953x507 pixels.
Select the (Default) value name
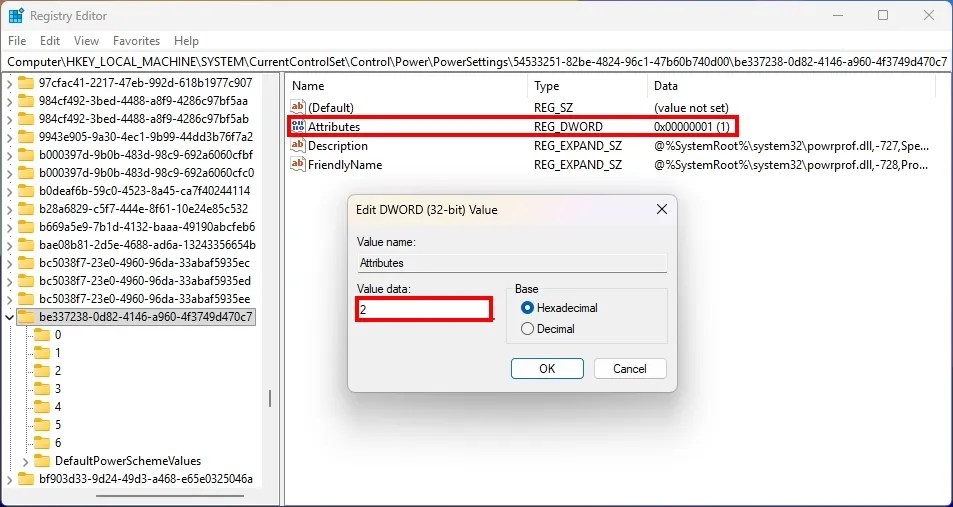click(x=331, y=108)
